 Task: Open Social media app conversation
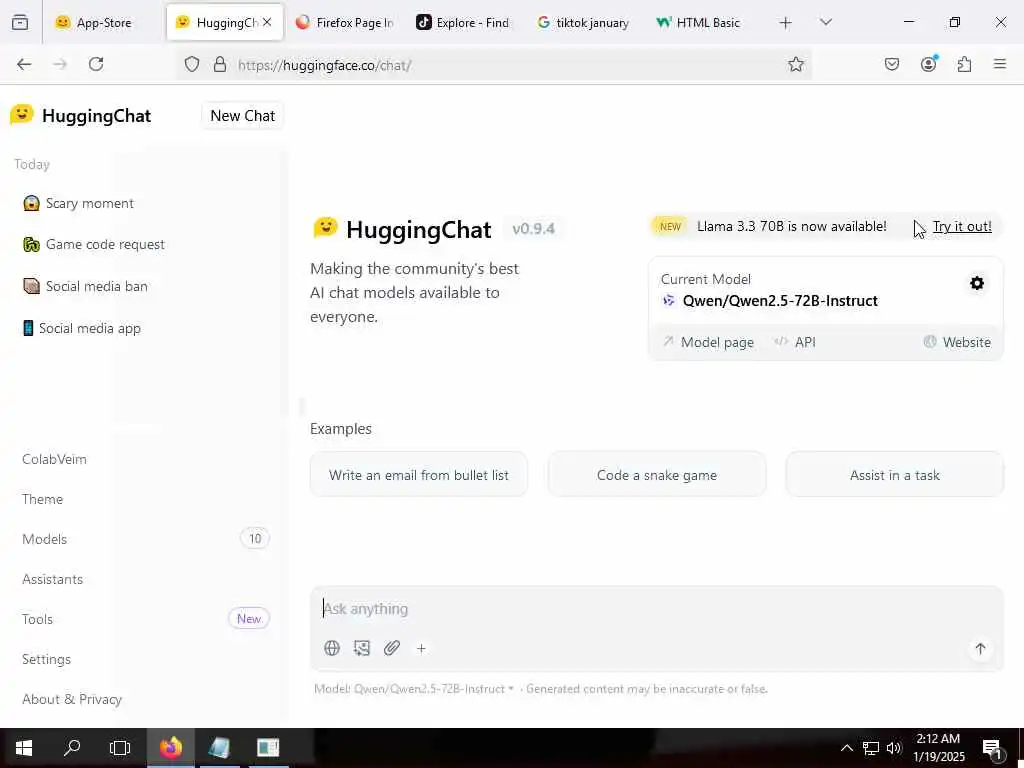point(82,328)
